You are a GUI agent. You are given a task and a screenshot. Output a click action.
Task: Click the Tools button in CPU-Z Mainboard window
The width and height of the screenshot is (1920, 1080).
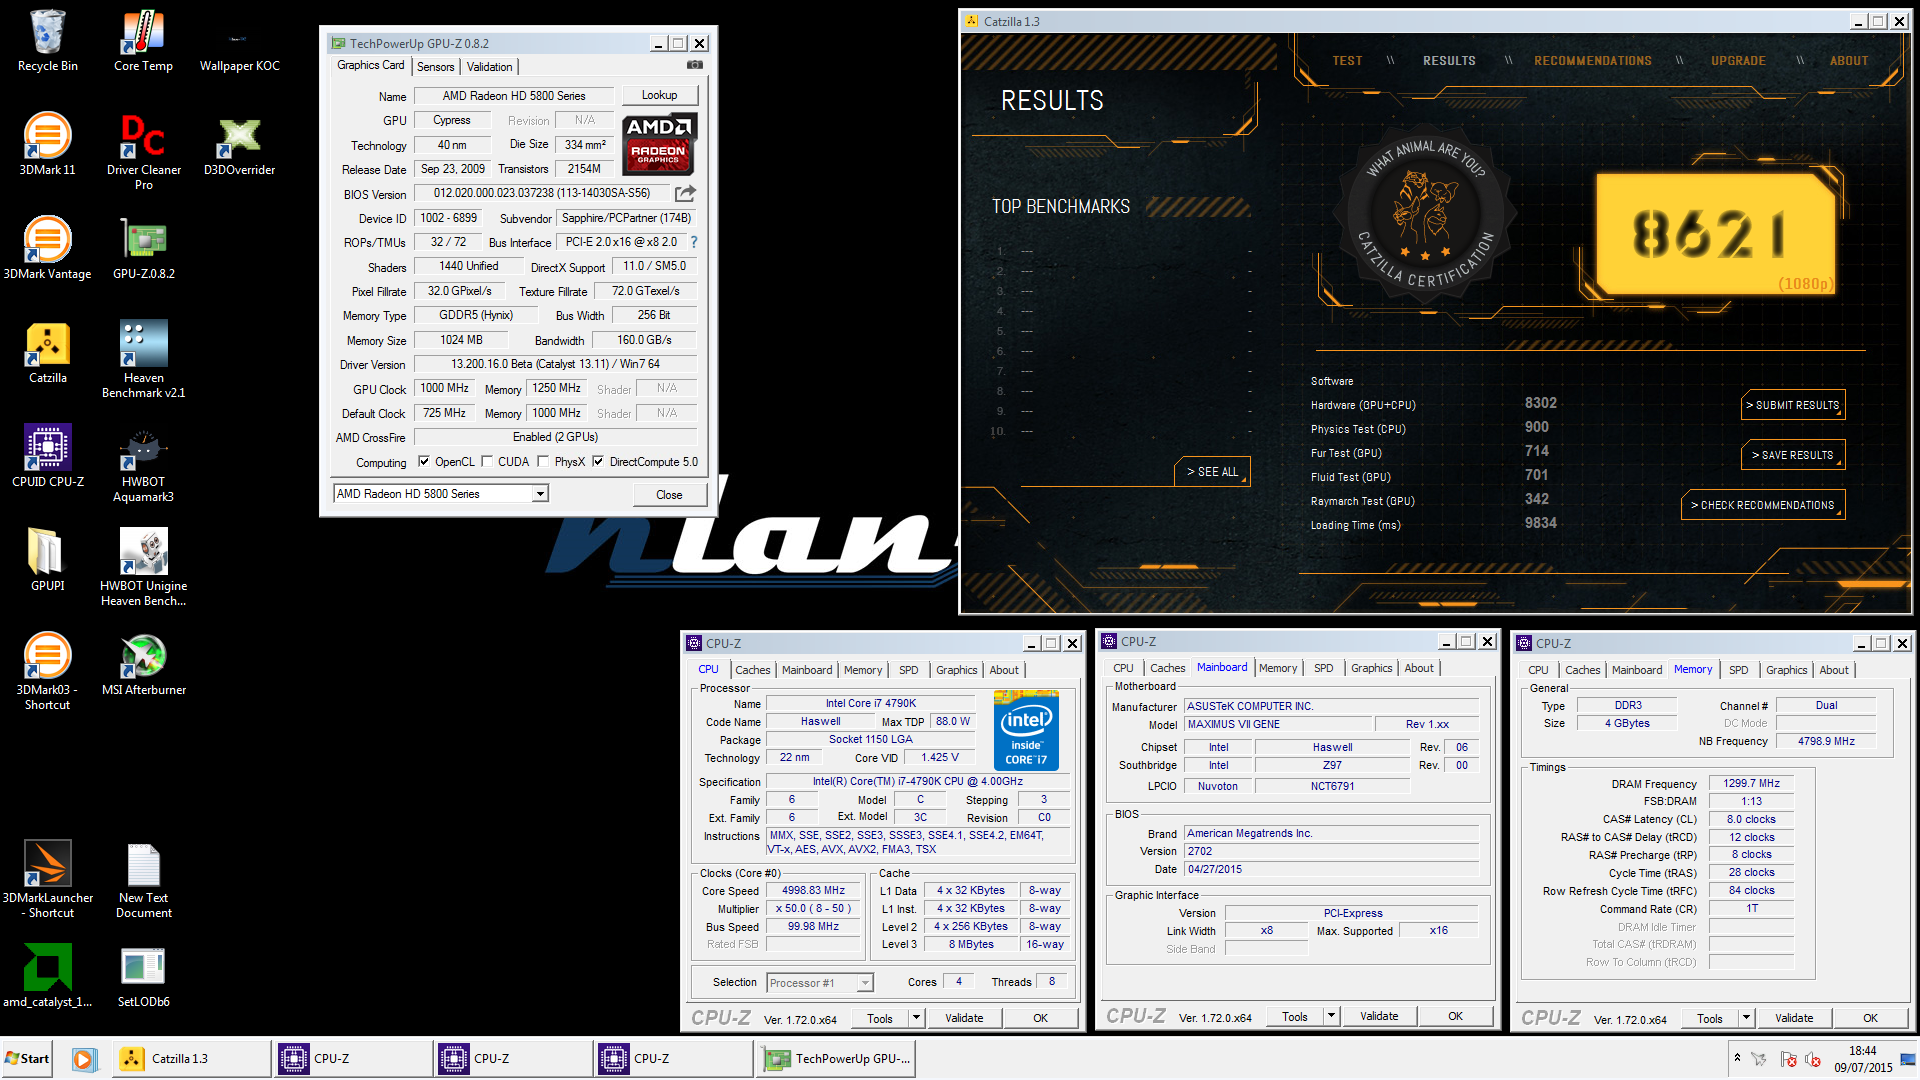click(1294, 1016)
